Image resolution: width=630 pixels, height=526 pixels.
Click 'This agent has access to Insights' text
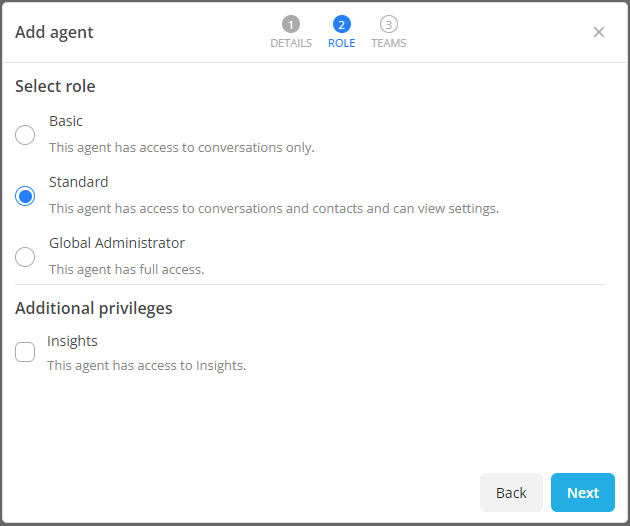146,365
